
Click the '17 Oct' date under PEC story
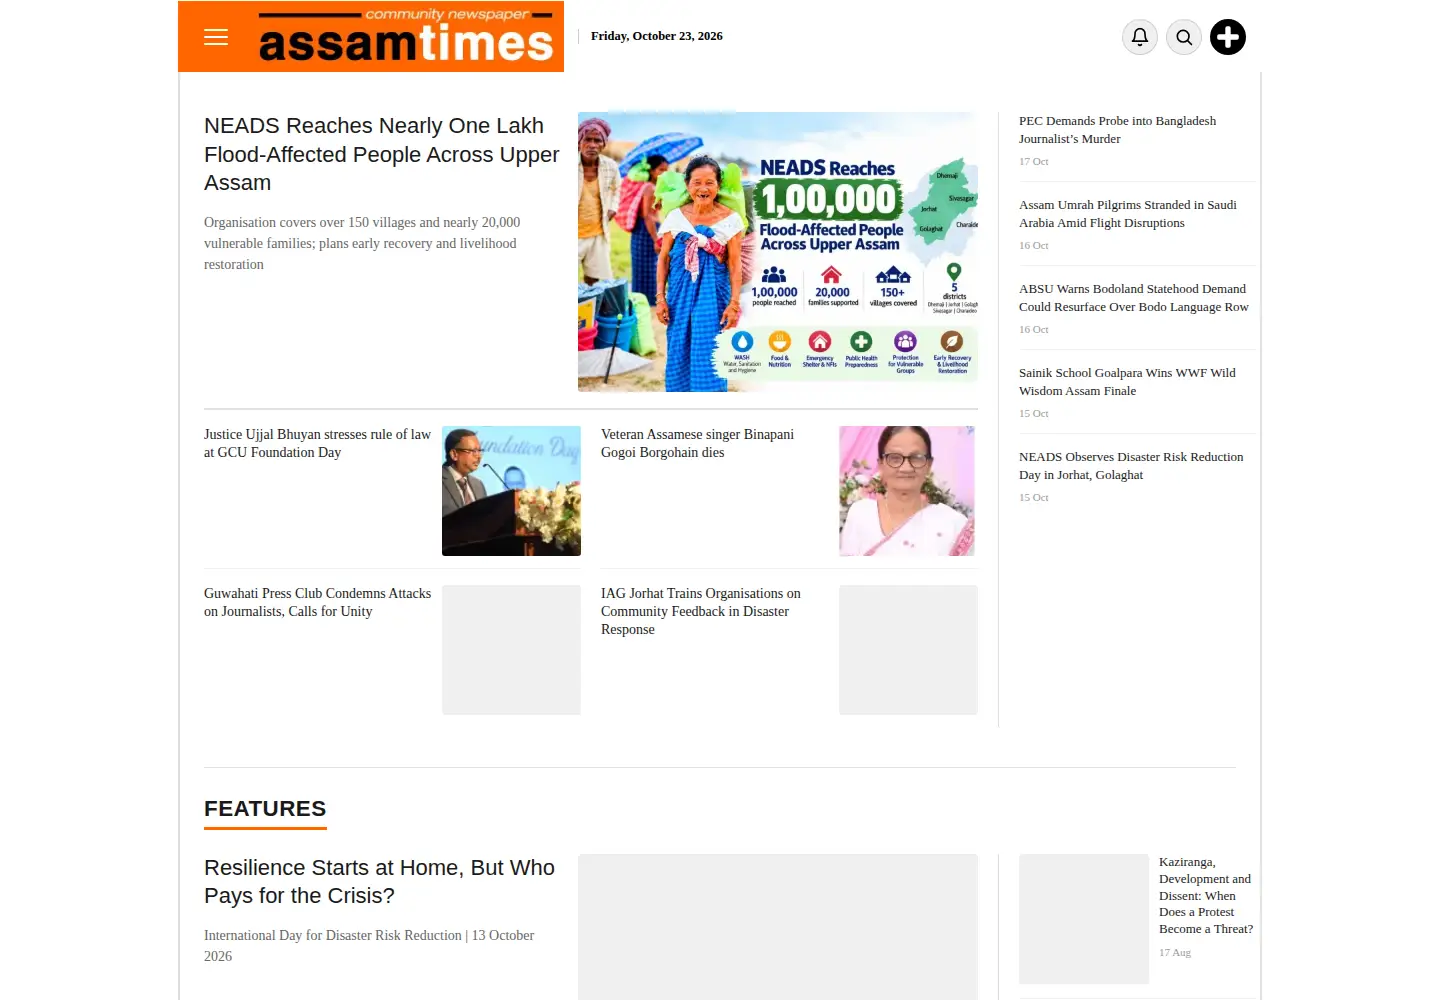click(1033, 161)
